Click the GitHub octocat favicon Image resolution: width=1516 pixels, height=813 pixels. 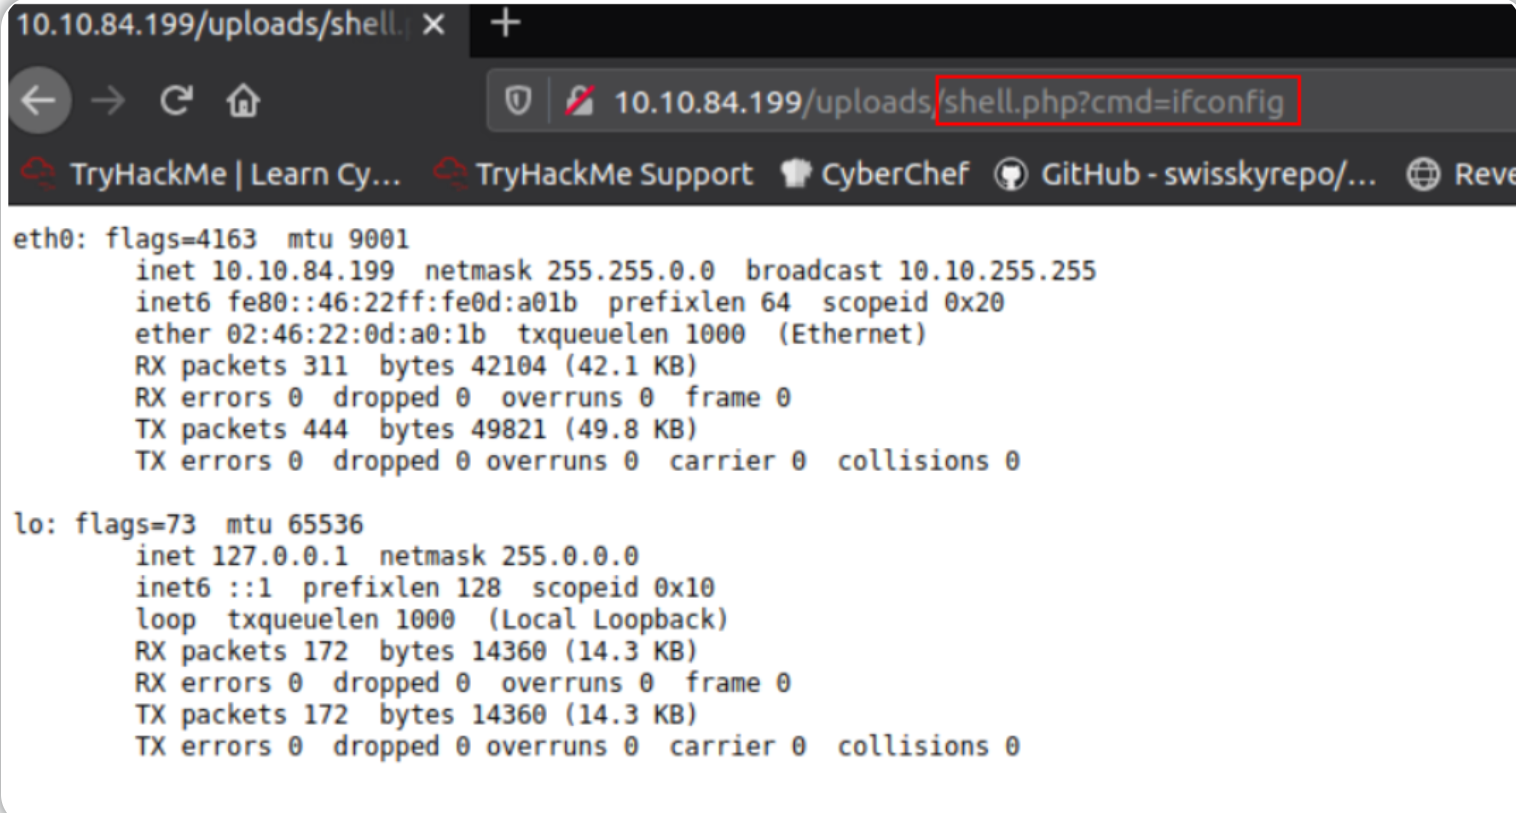tap(1010, 174)
